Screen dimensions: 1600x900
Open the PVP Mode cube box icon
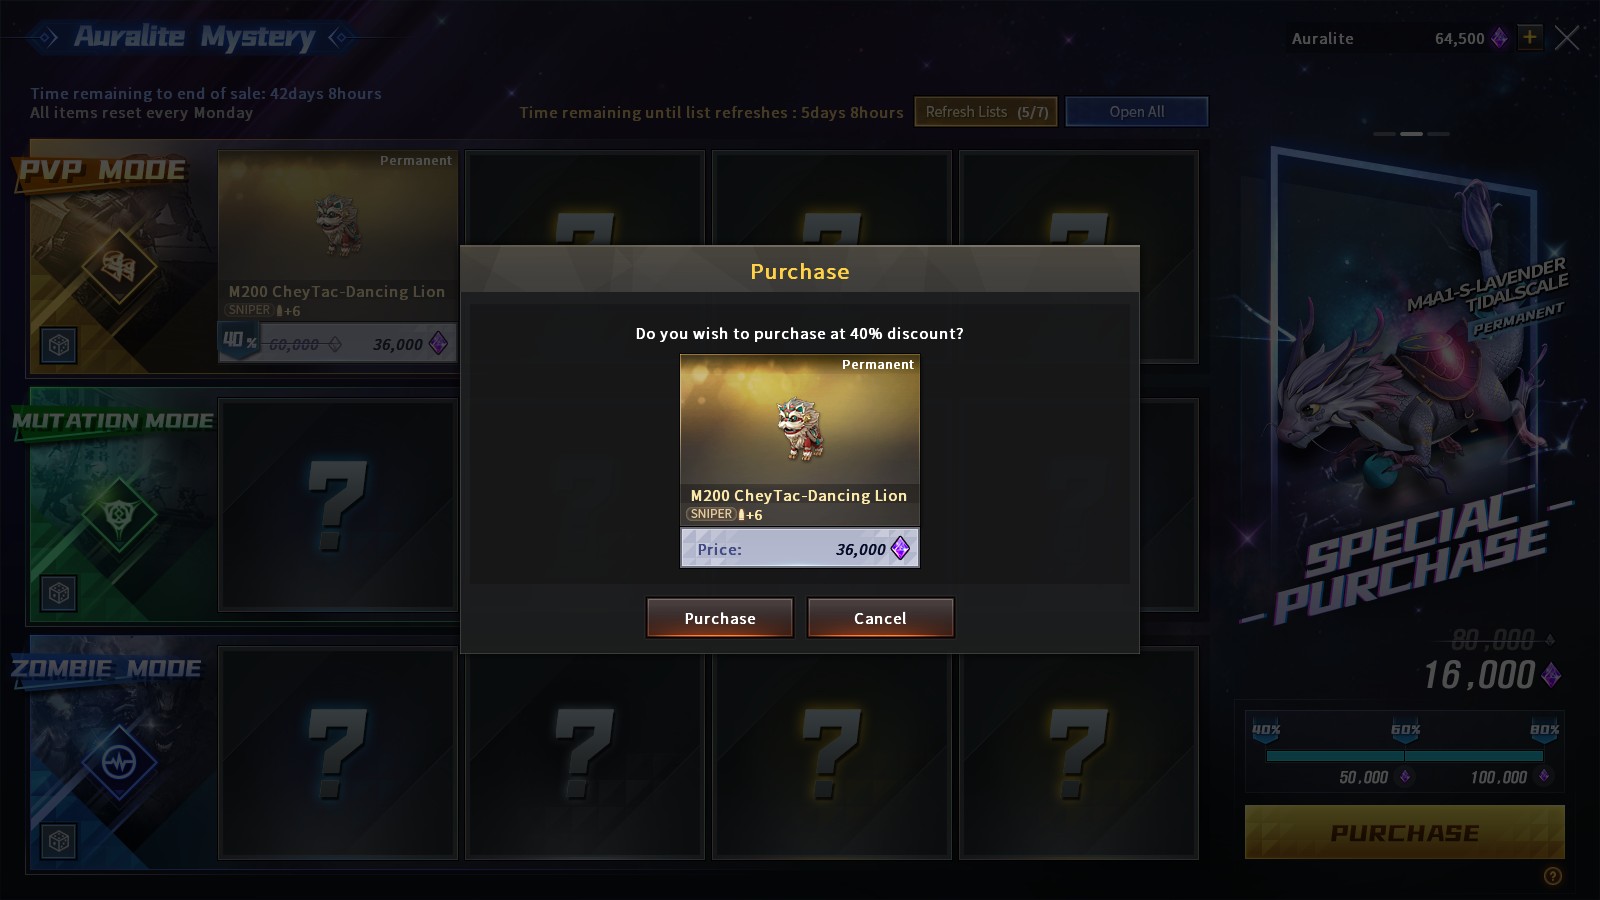coord(59,345)
